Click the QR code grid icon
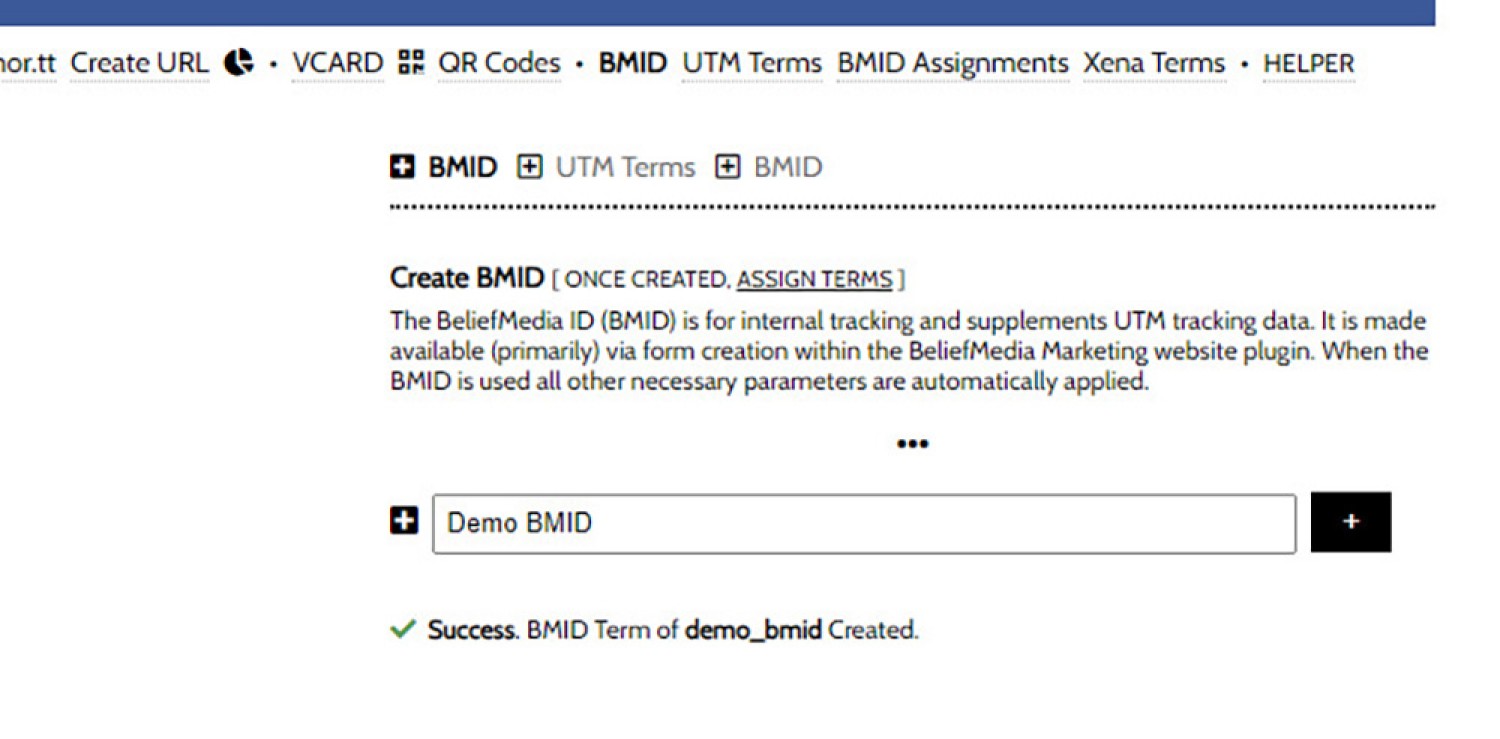Screen dimensions: 1500x739 tap(410, 63)
